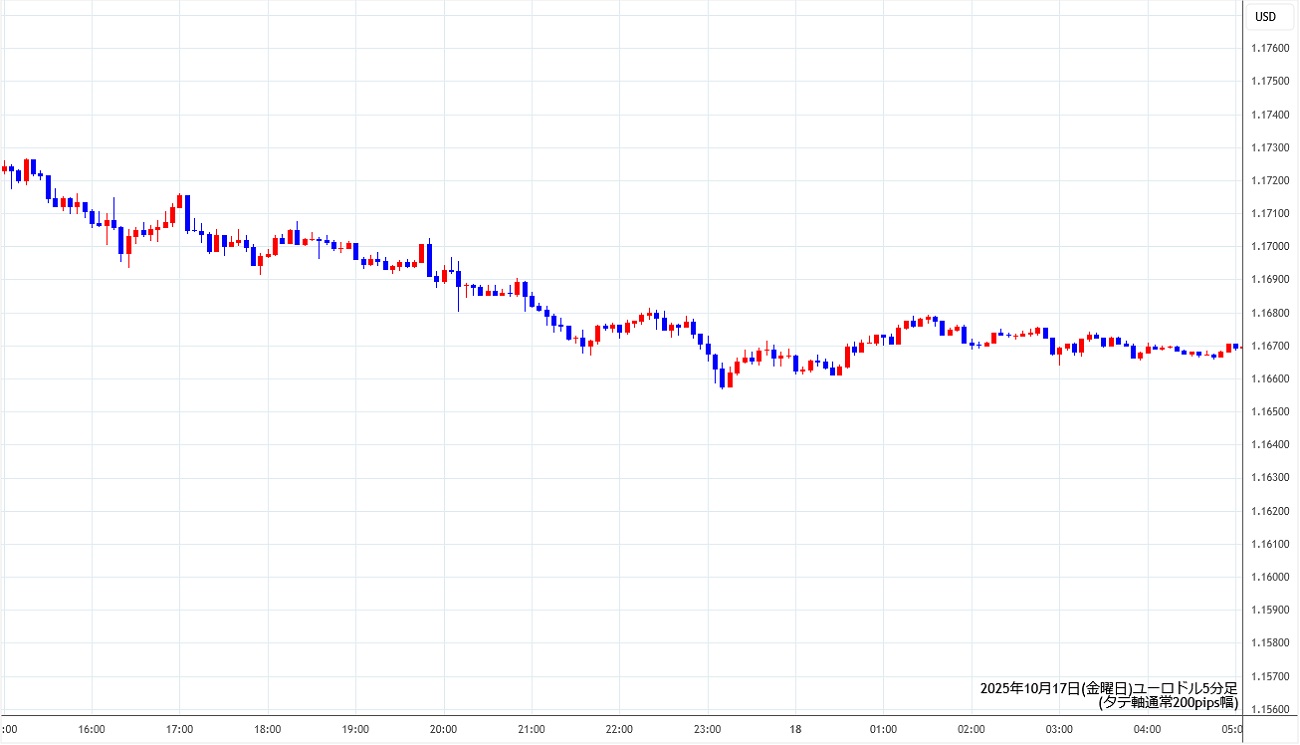Select the 1.17600 price axis label

click(x=1269, y=48)
